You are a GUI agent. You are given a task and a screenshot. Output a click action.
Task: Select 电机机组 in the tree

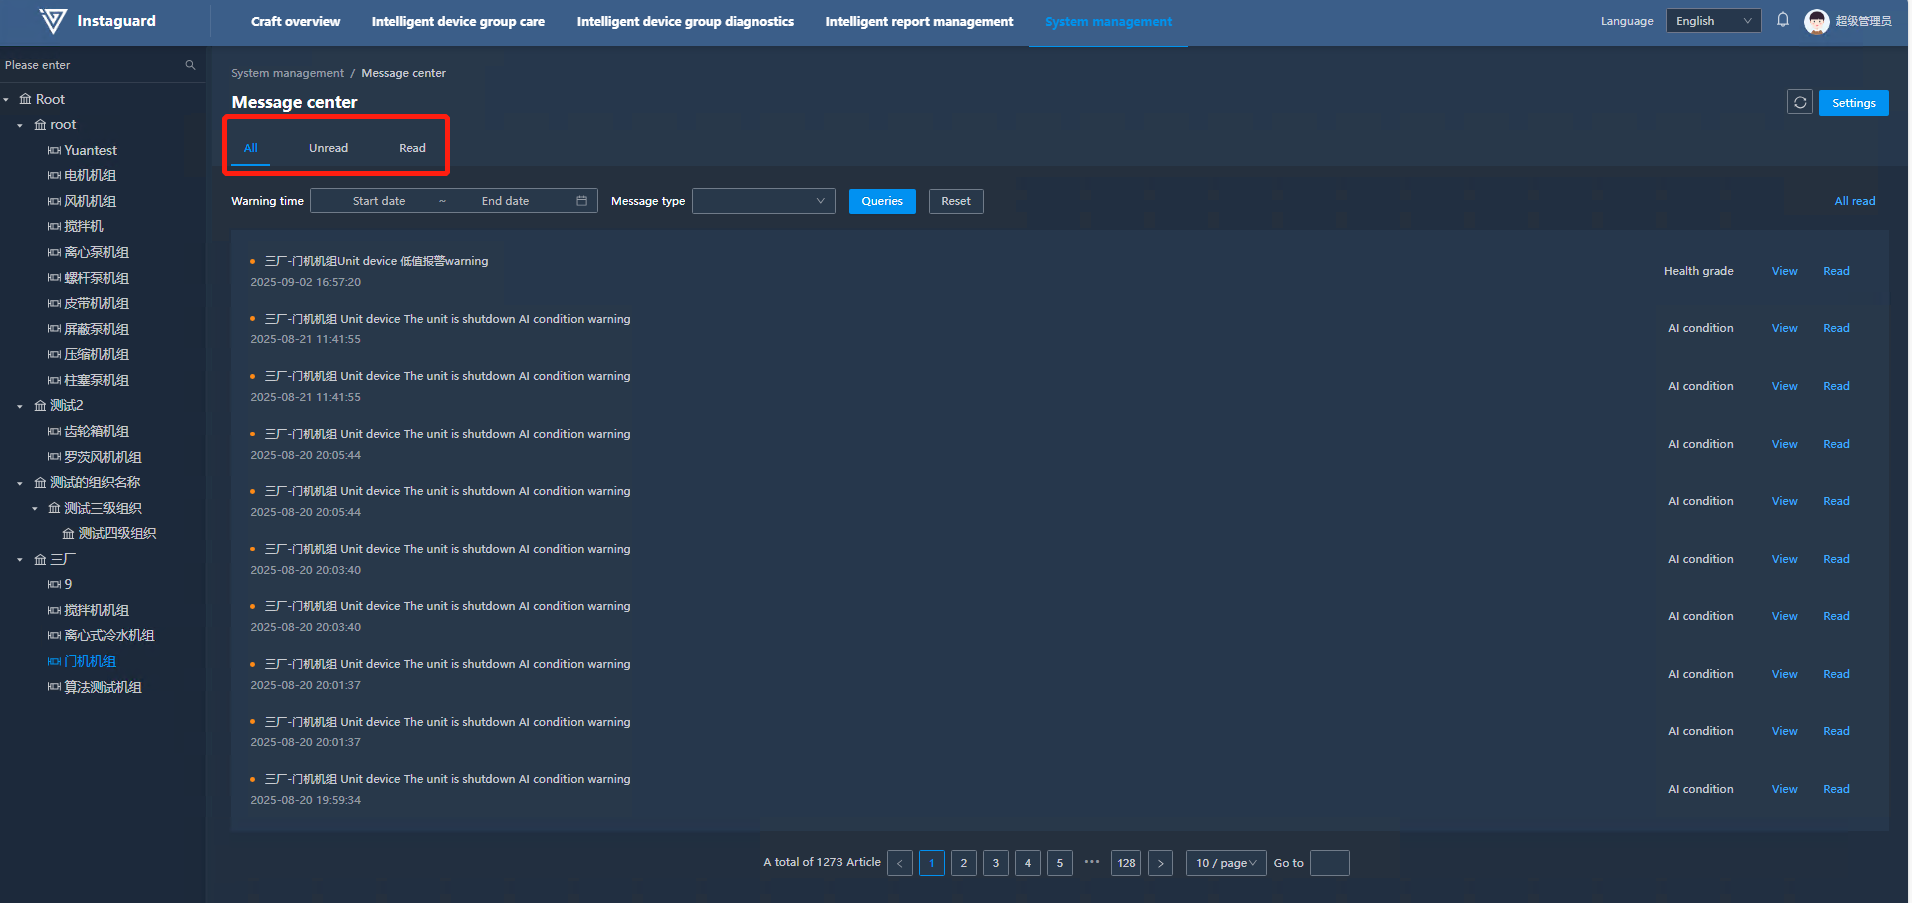click(90, 176)
